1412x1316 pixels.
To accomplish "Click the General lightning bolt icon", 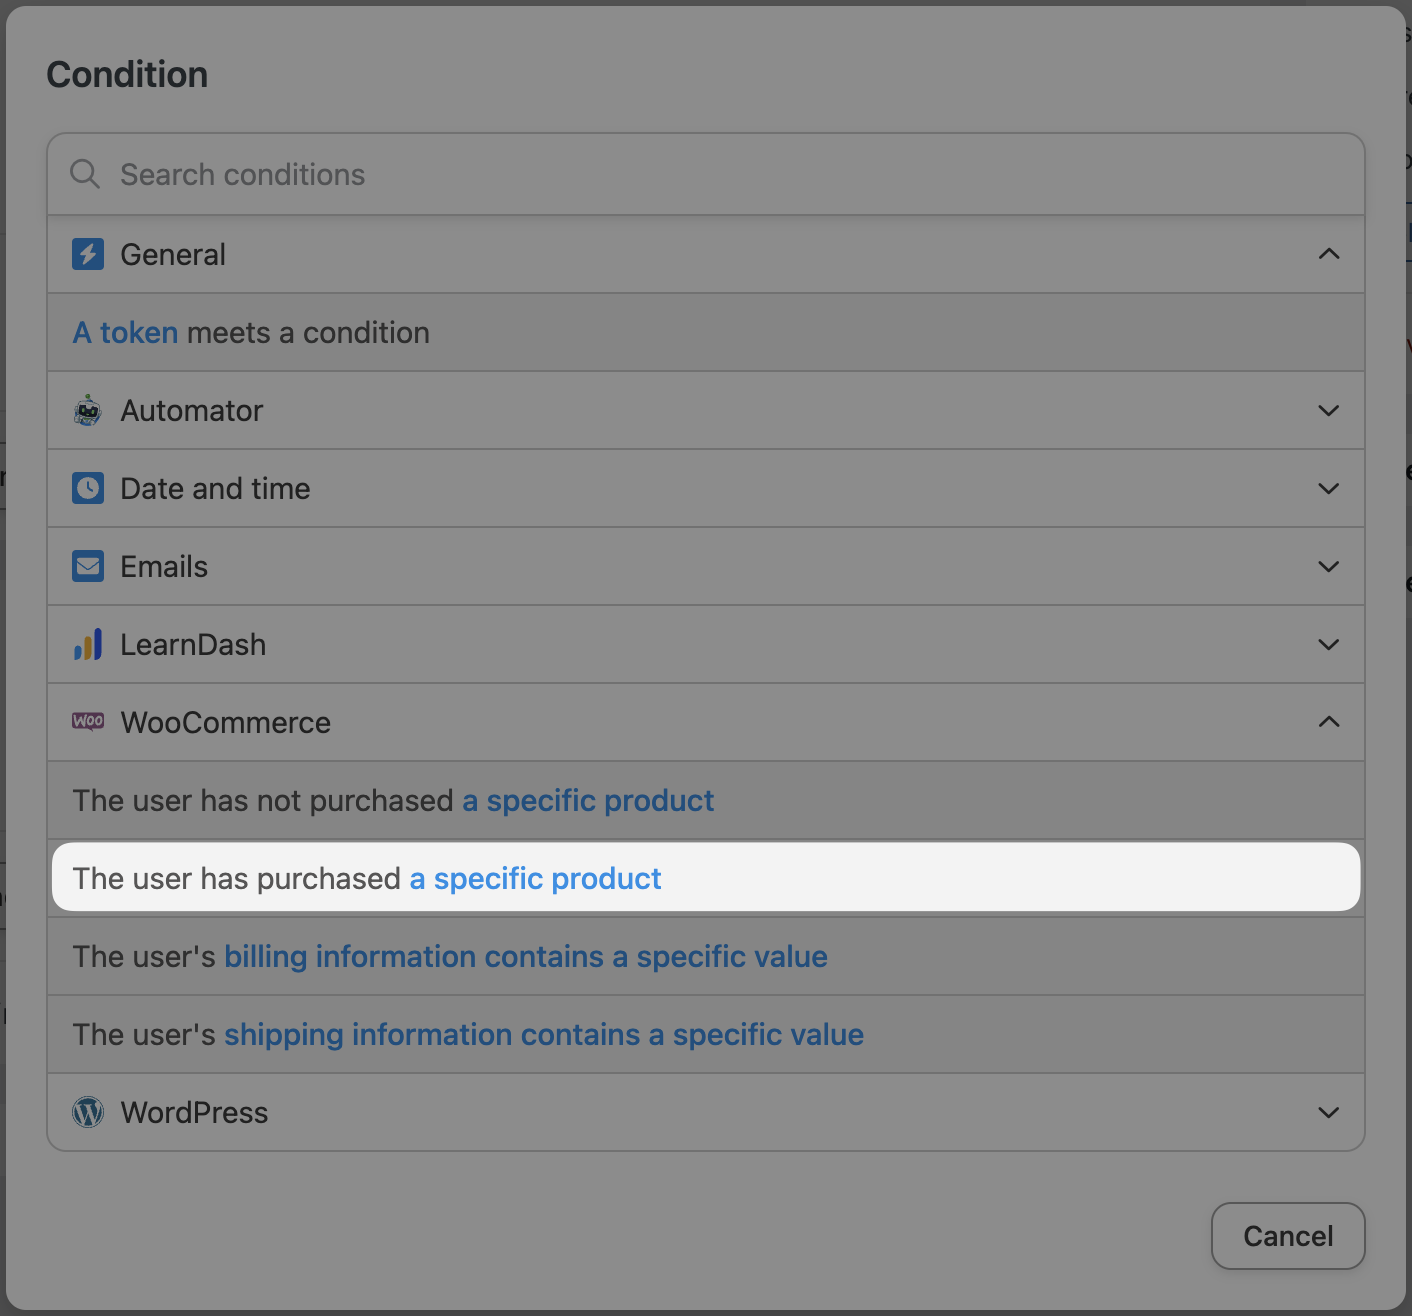I will (x=88, y=254).
